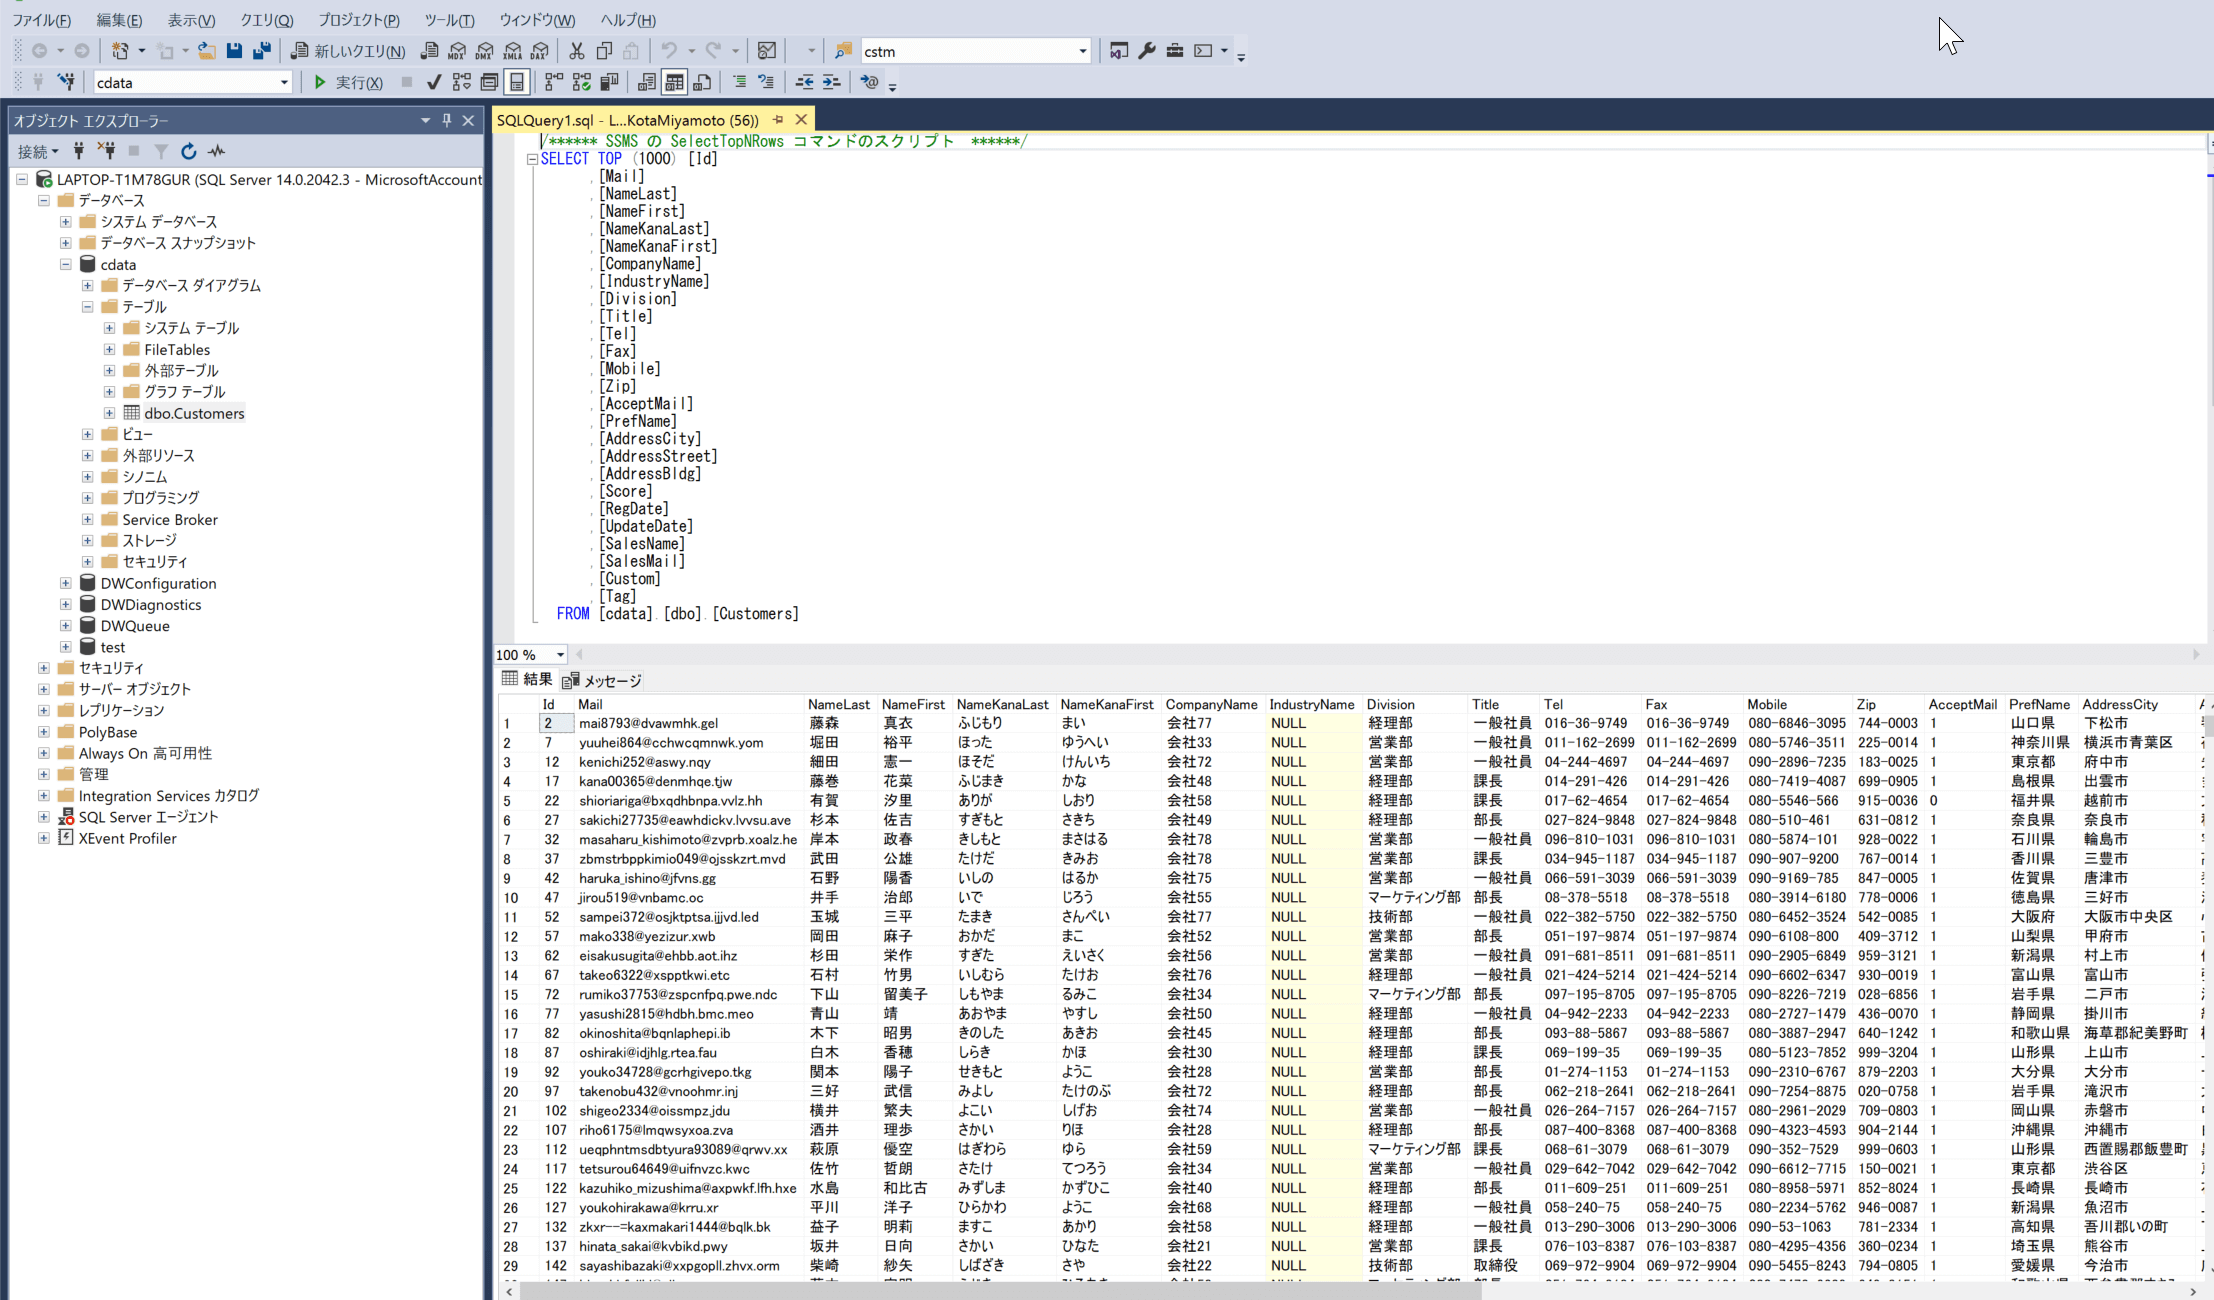Click Open File folder icon

(206, 51)
